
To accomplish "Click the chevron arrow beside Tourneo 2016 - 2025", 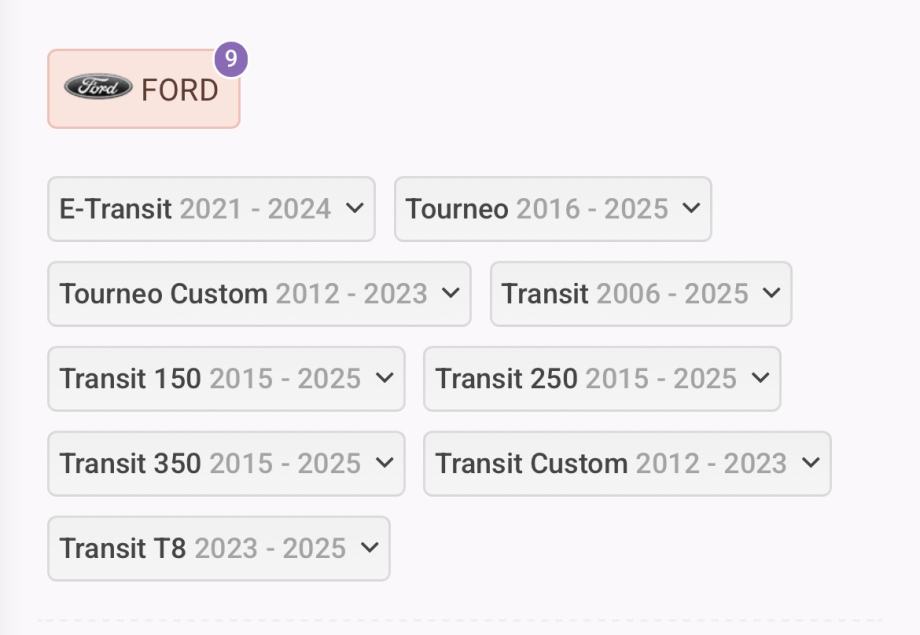I will click(691, 208).
